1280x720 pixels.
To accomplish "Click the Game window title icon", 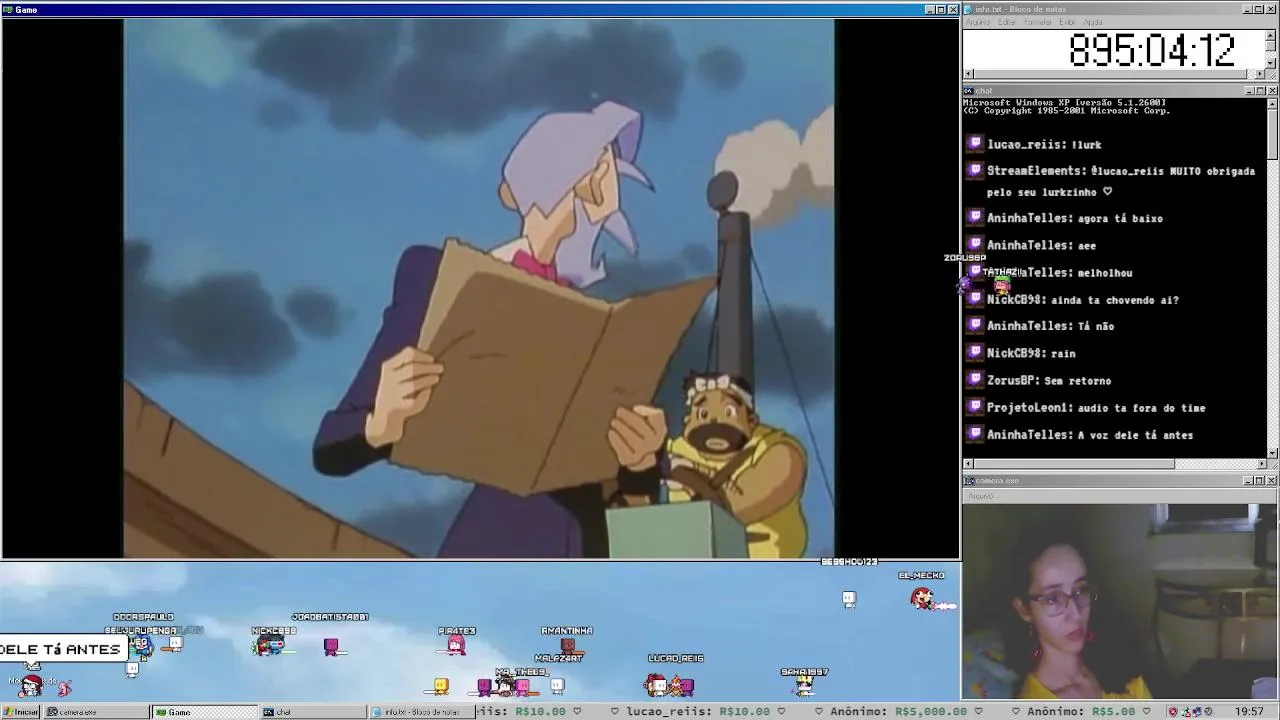I will point(8,10).
